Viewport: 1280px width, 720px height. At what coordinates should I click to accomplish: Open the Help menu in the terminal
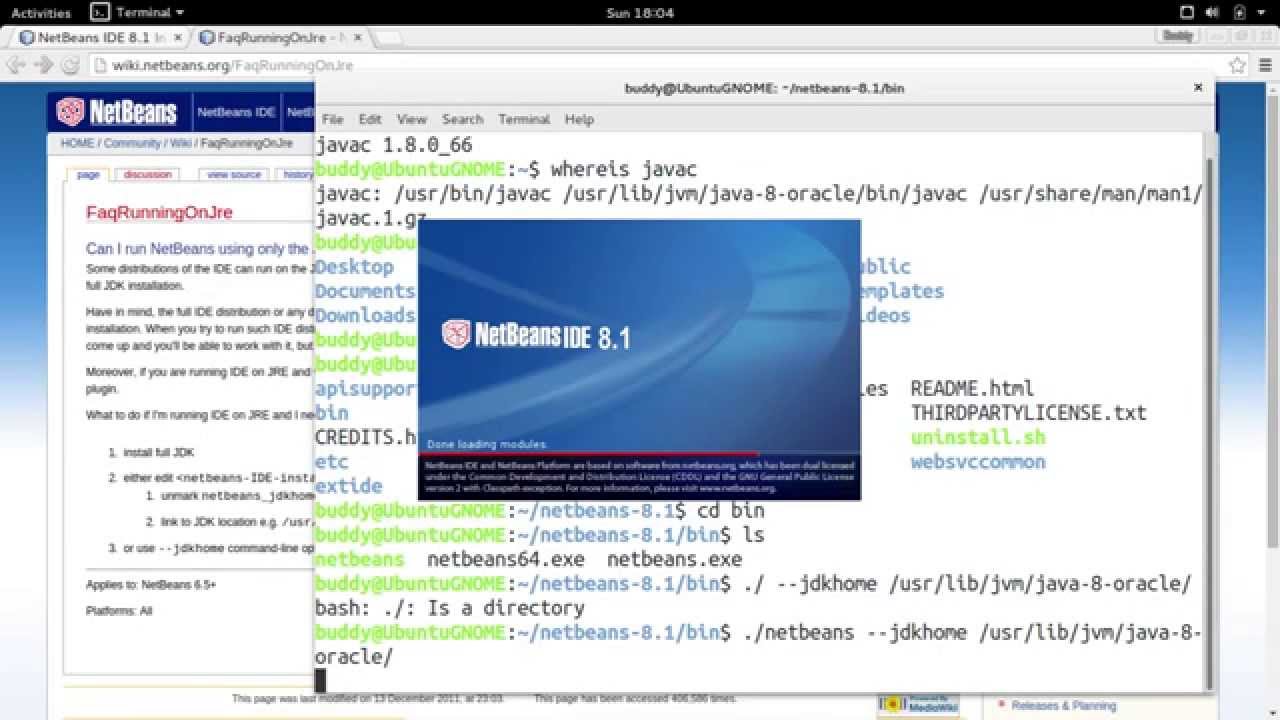(x=579, y=119)
